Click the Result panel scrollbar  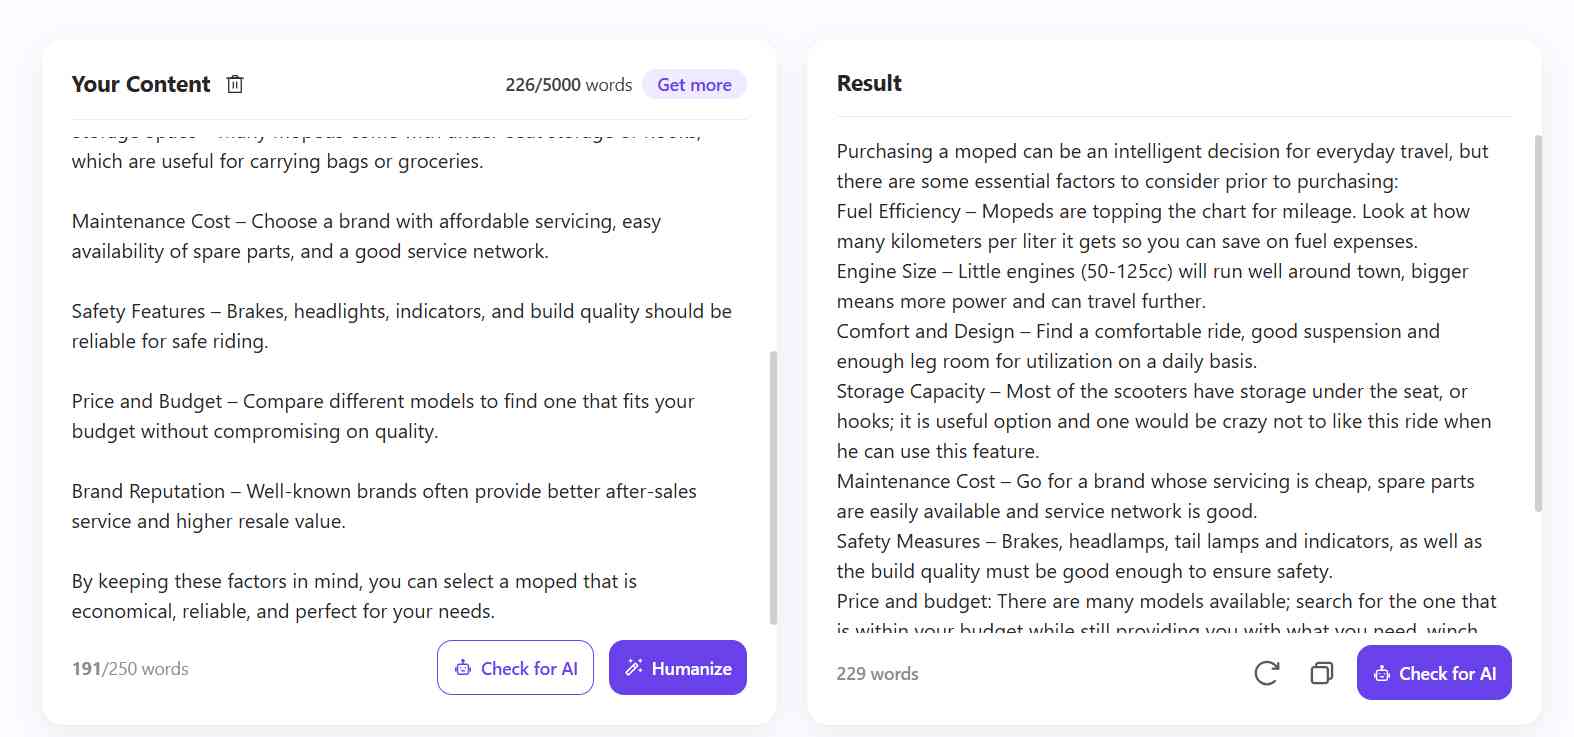pos(1538,323)
